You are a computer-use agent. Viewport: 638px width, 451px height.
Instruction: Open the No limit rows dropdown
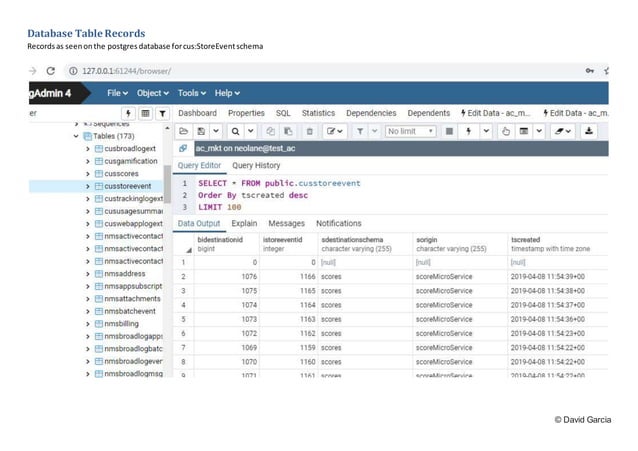point(410,131)
